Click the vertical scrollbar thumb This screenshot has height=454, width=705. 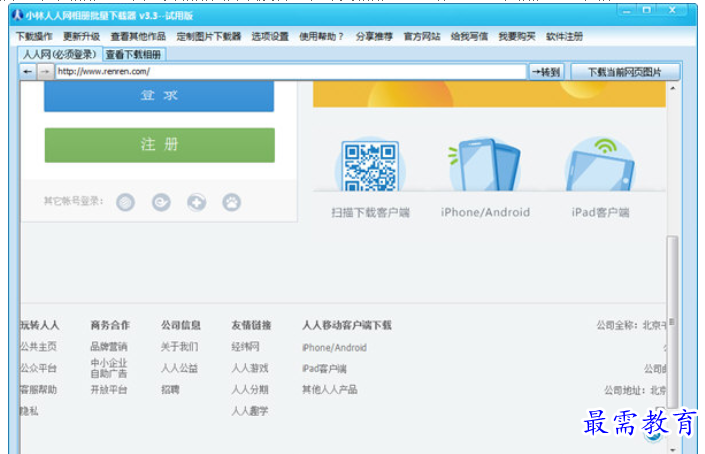point(672,321)
